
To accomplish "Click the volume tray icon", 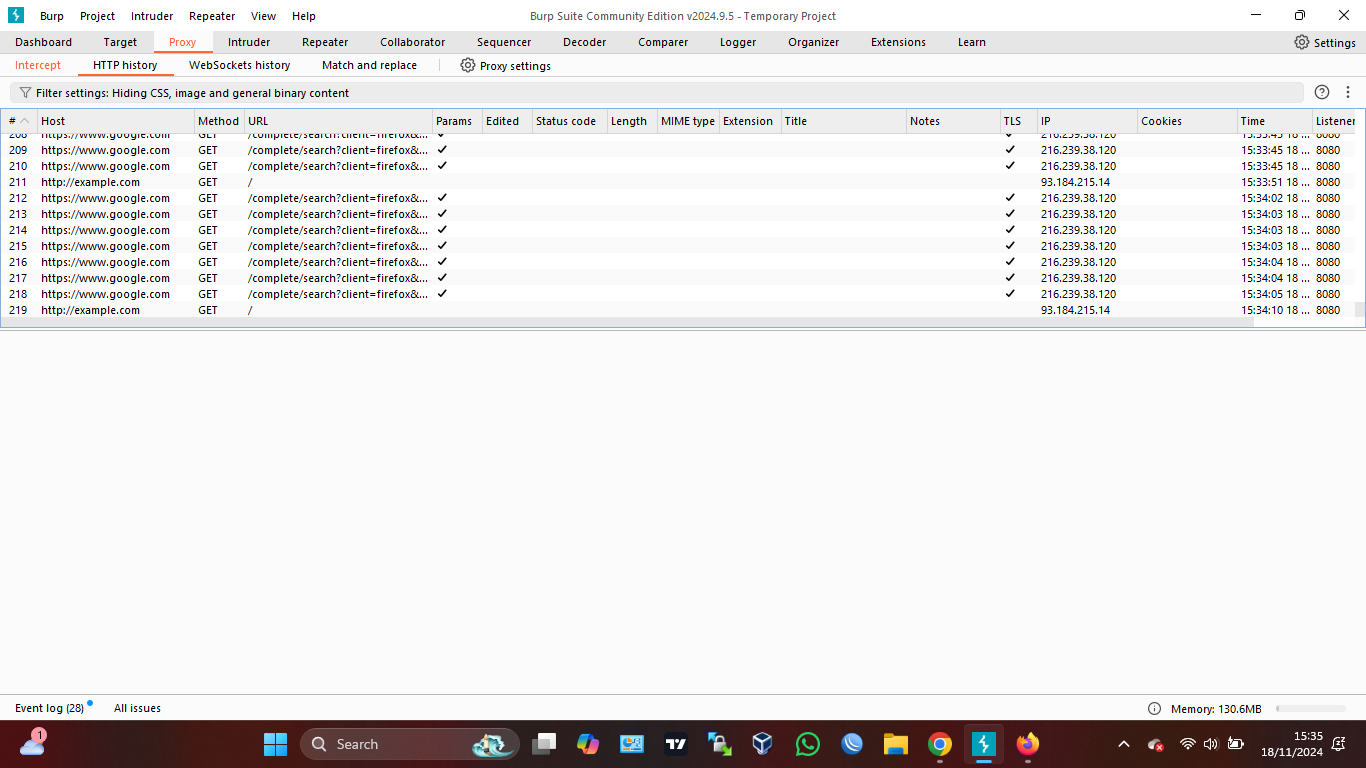I will click(x=1211, y=744).
